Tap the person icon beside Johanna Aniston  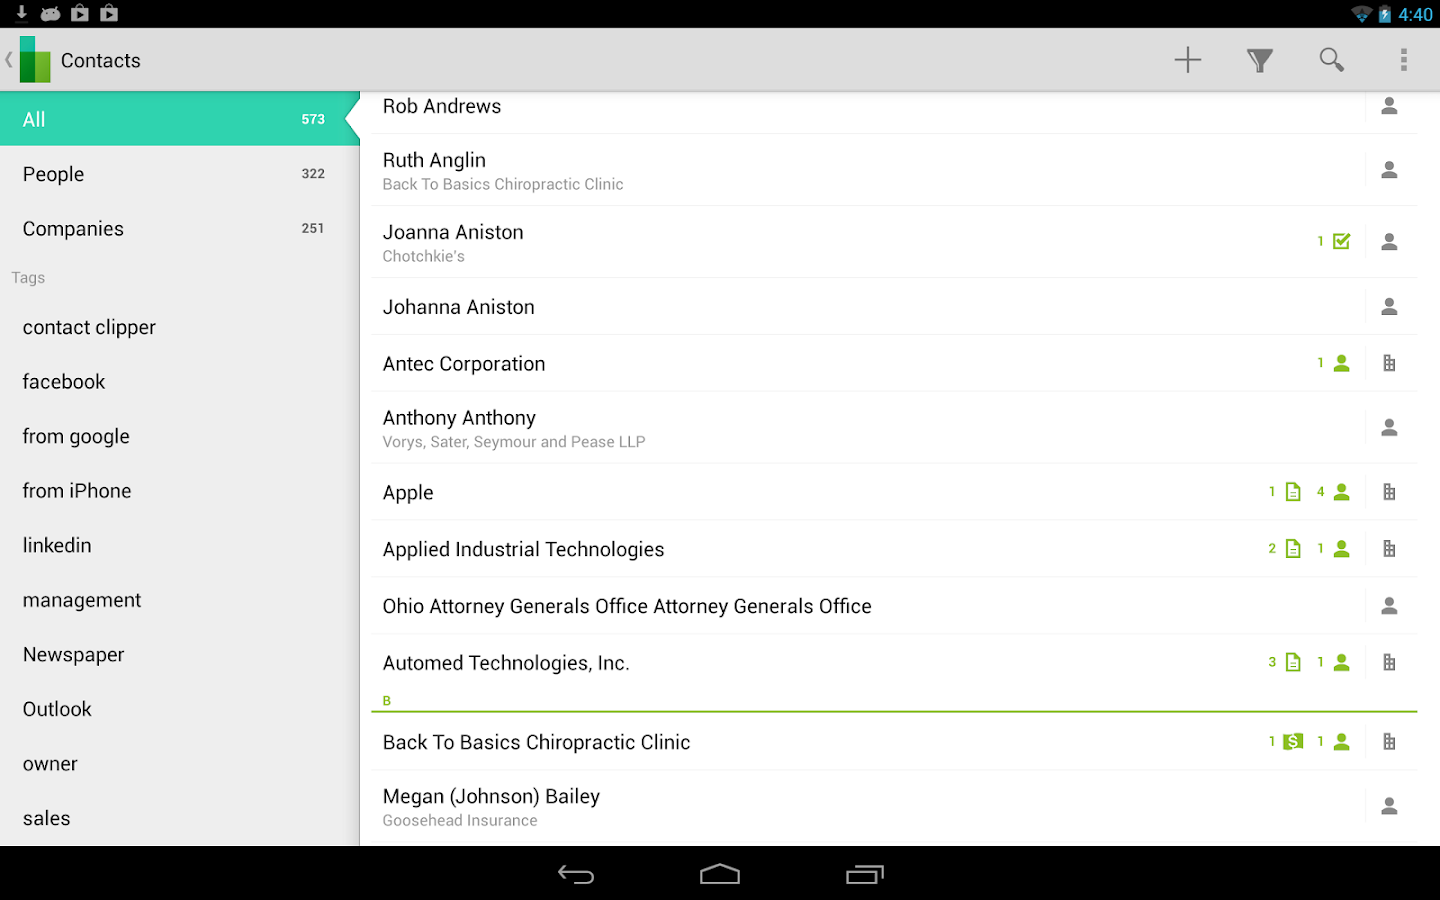pos(1389,306)
